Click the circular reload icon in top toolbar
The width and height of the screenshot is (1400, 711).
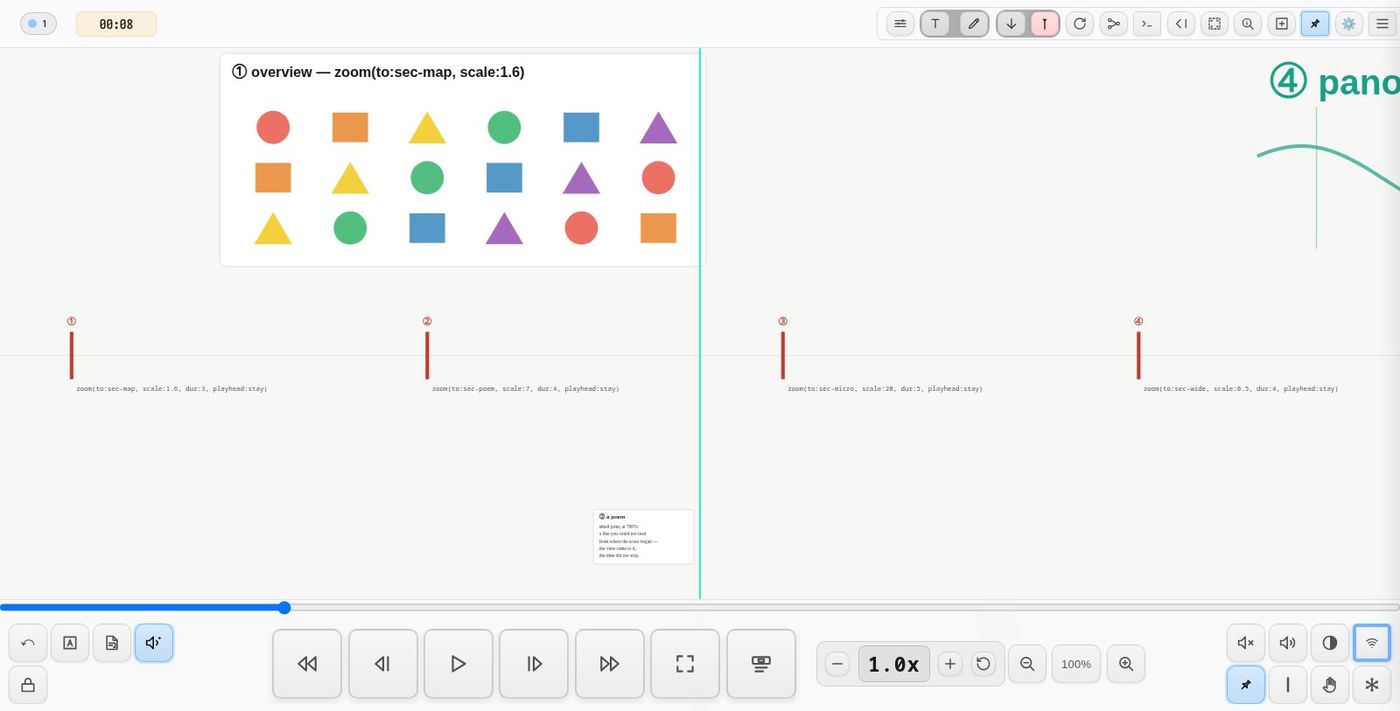pos(1080,24)
